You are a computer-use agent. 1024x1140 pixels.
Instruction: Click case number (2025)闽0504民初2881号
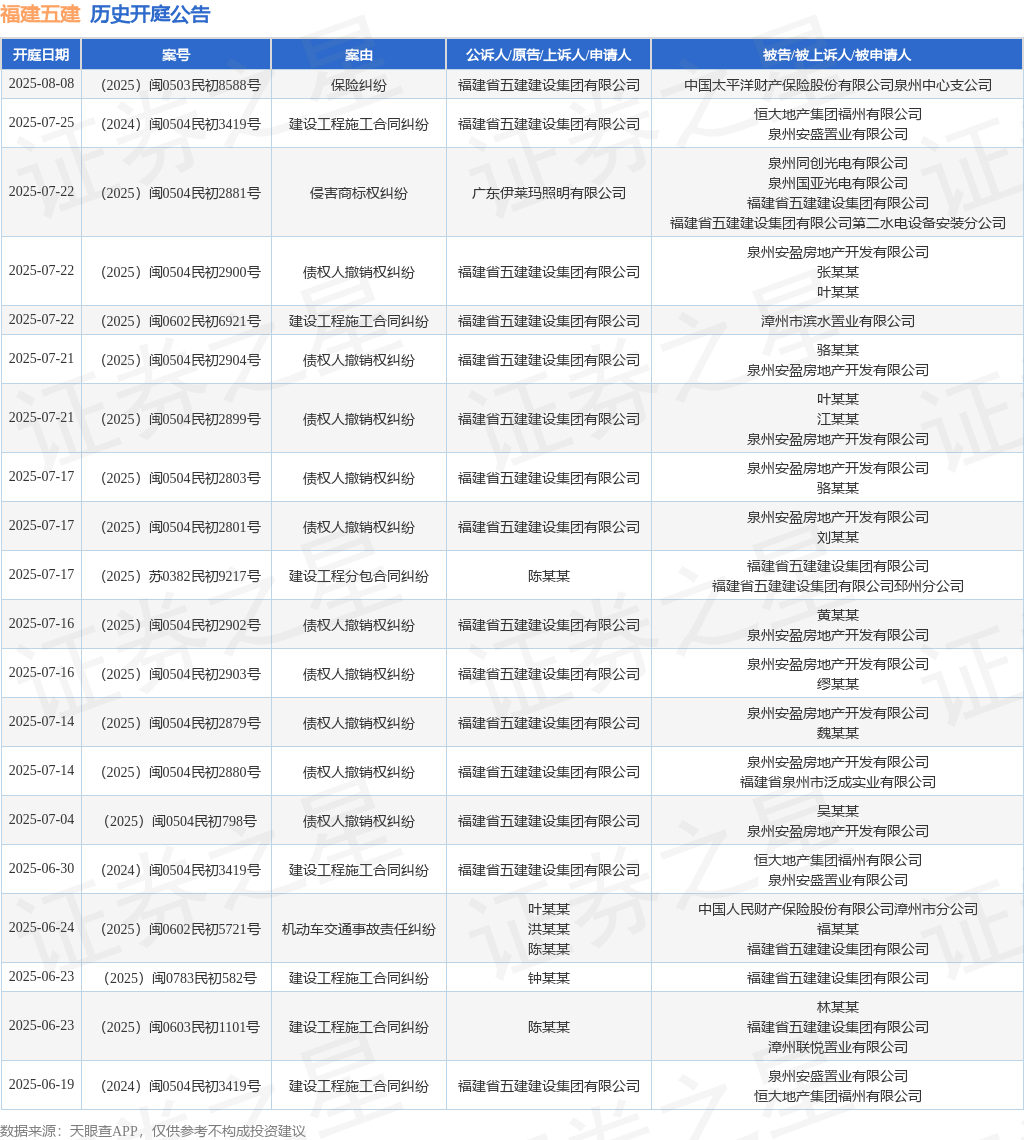(x=180, y=193)
